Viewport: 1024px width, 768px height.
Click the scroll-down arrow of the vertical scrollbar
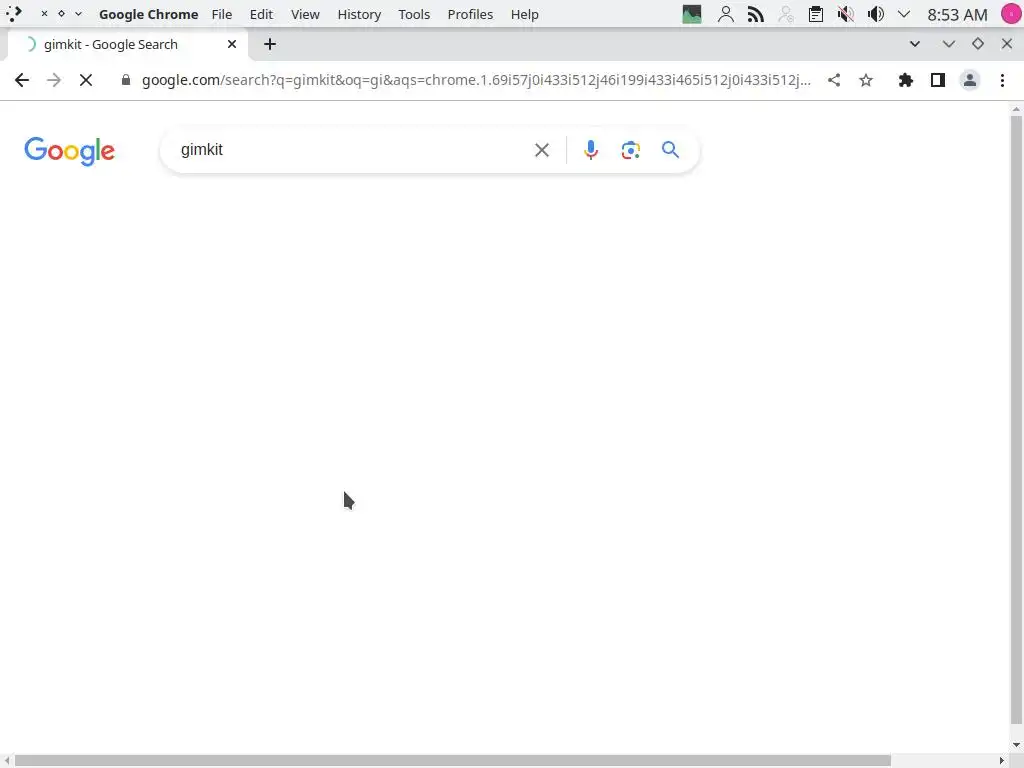coord(1016,745)
